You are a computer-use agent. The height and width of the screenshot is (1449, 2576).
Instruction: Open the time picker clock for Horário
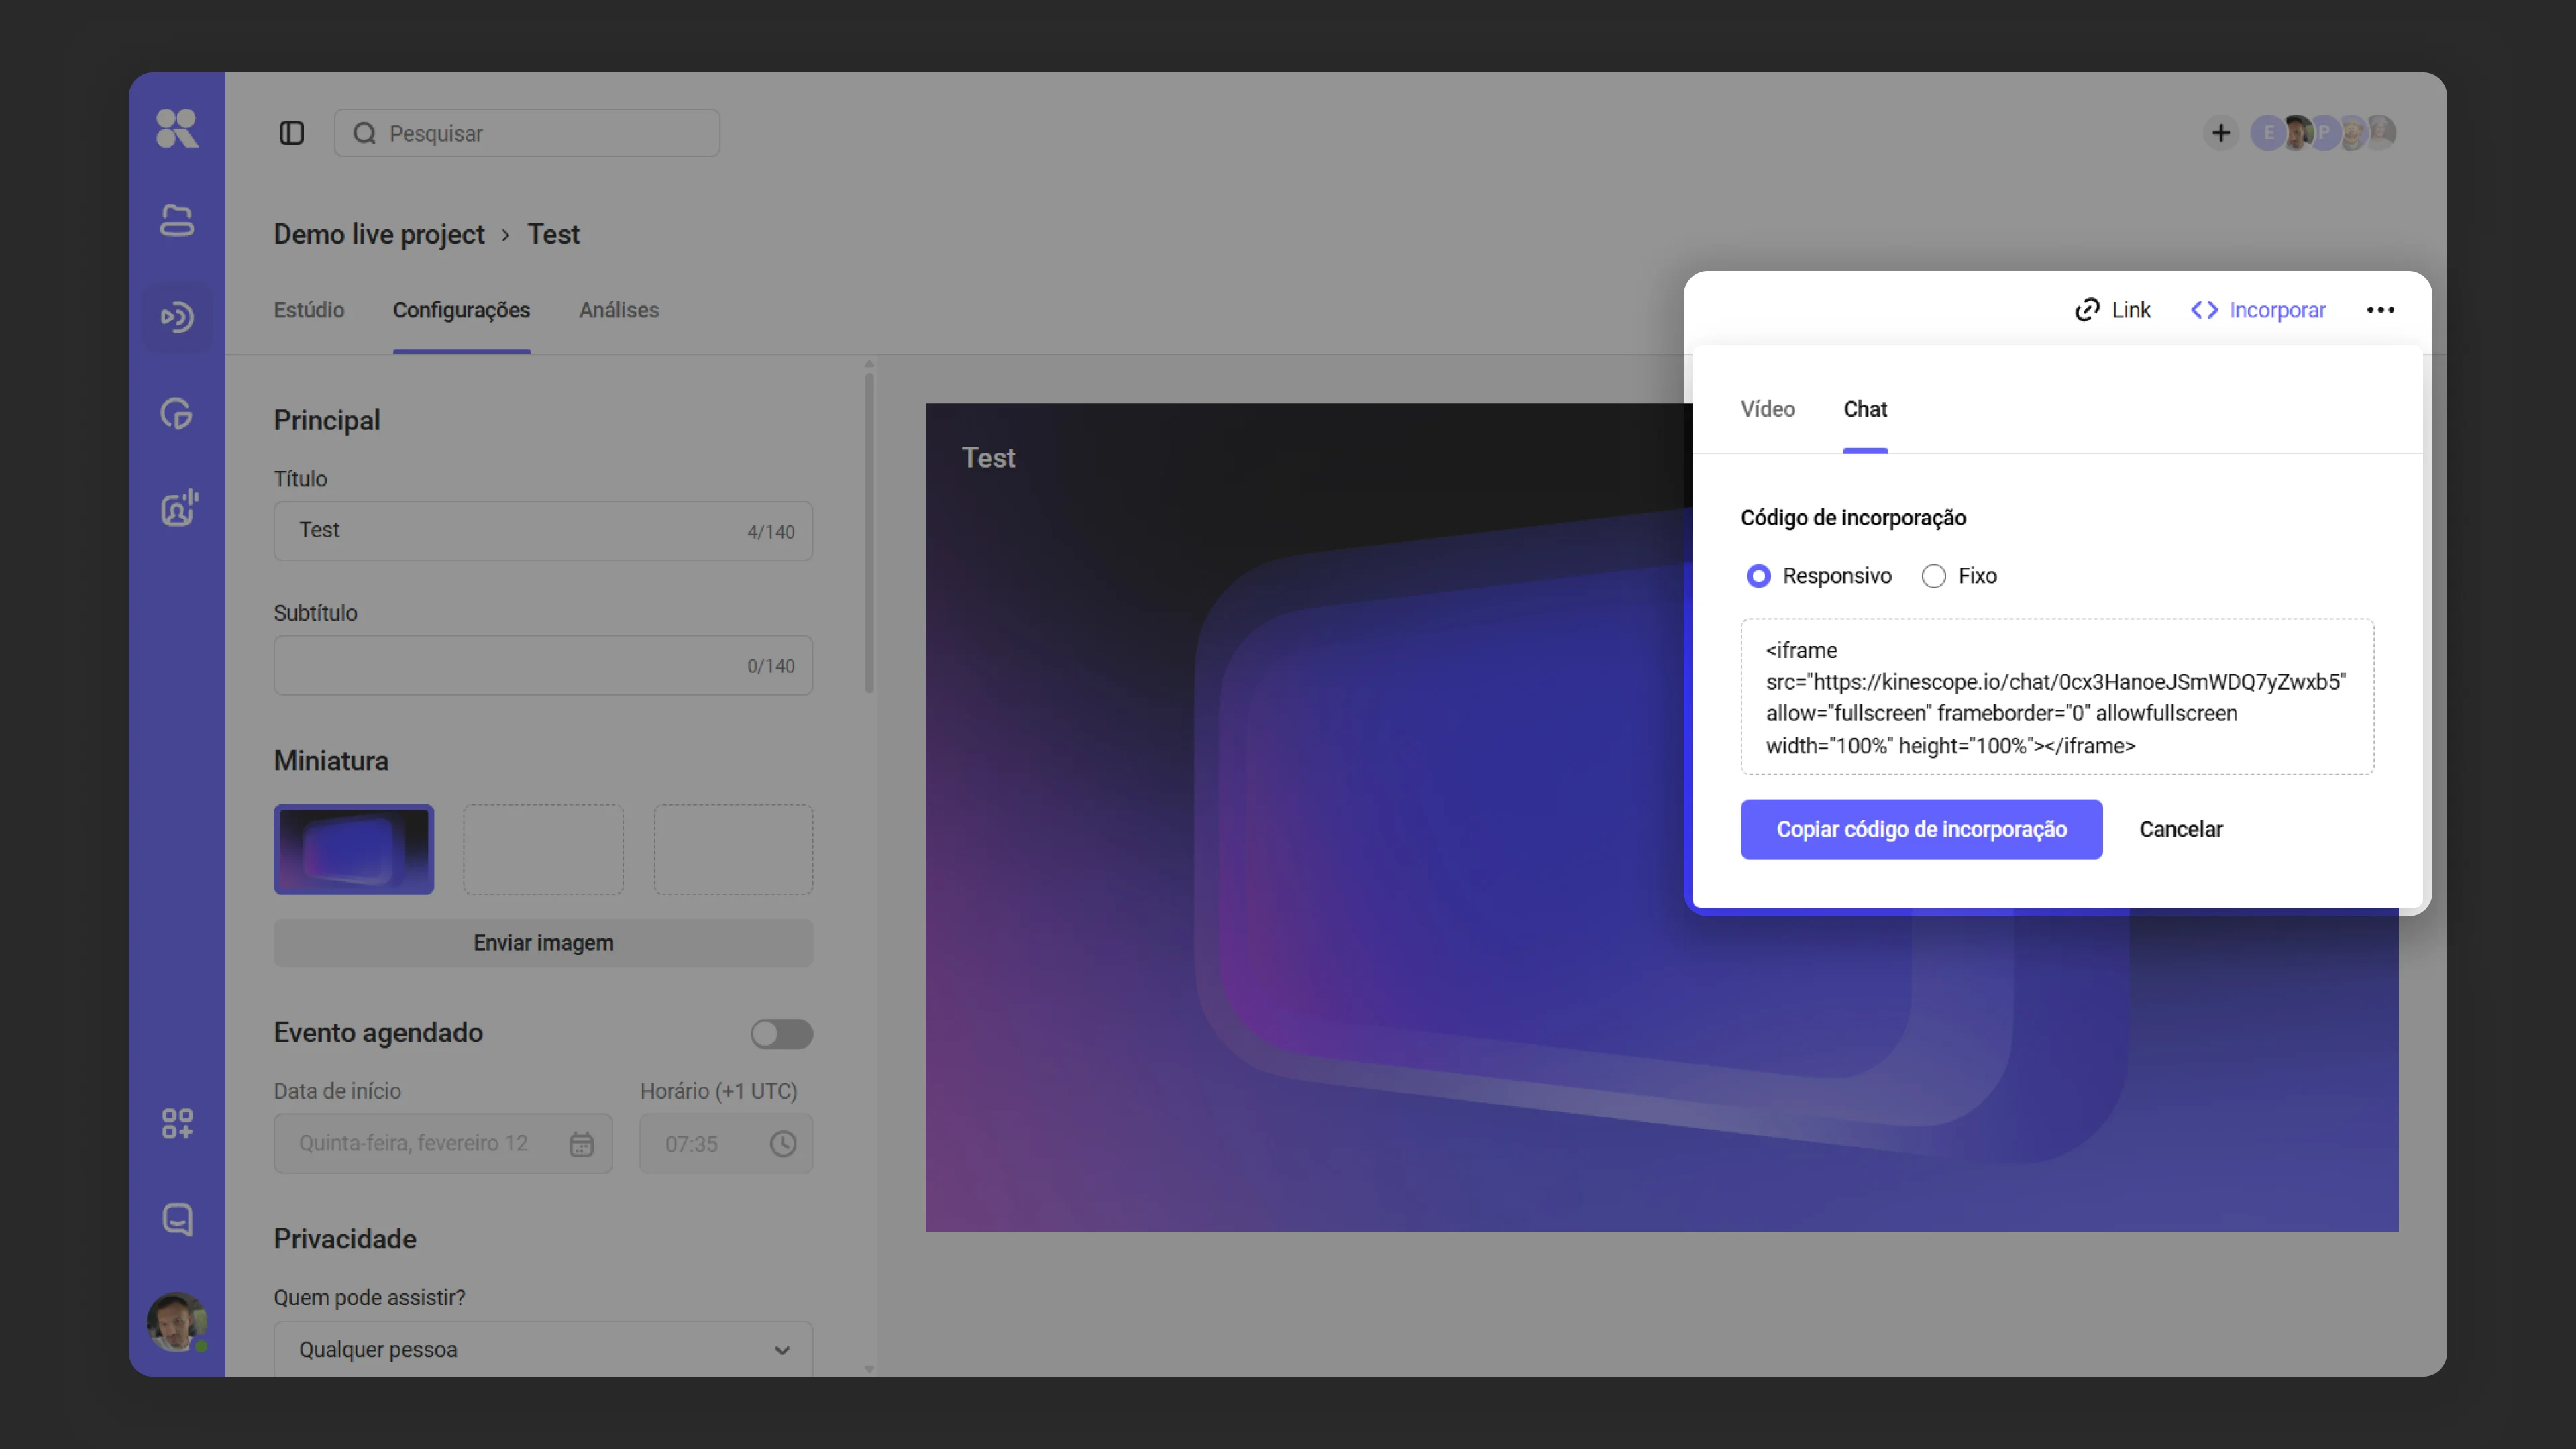coord(783,1144)
